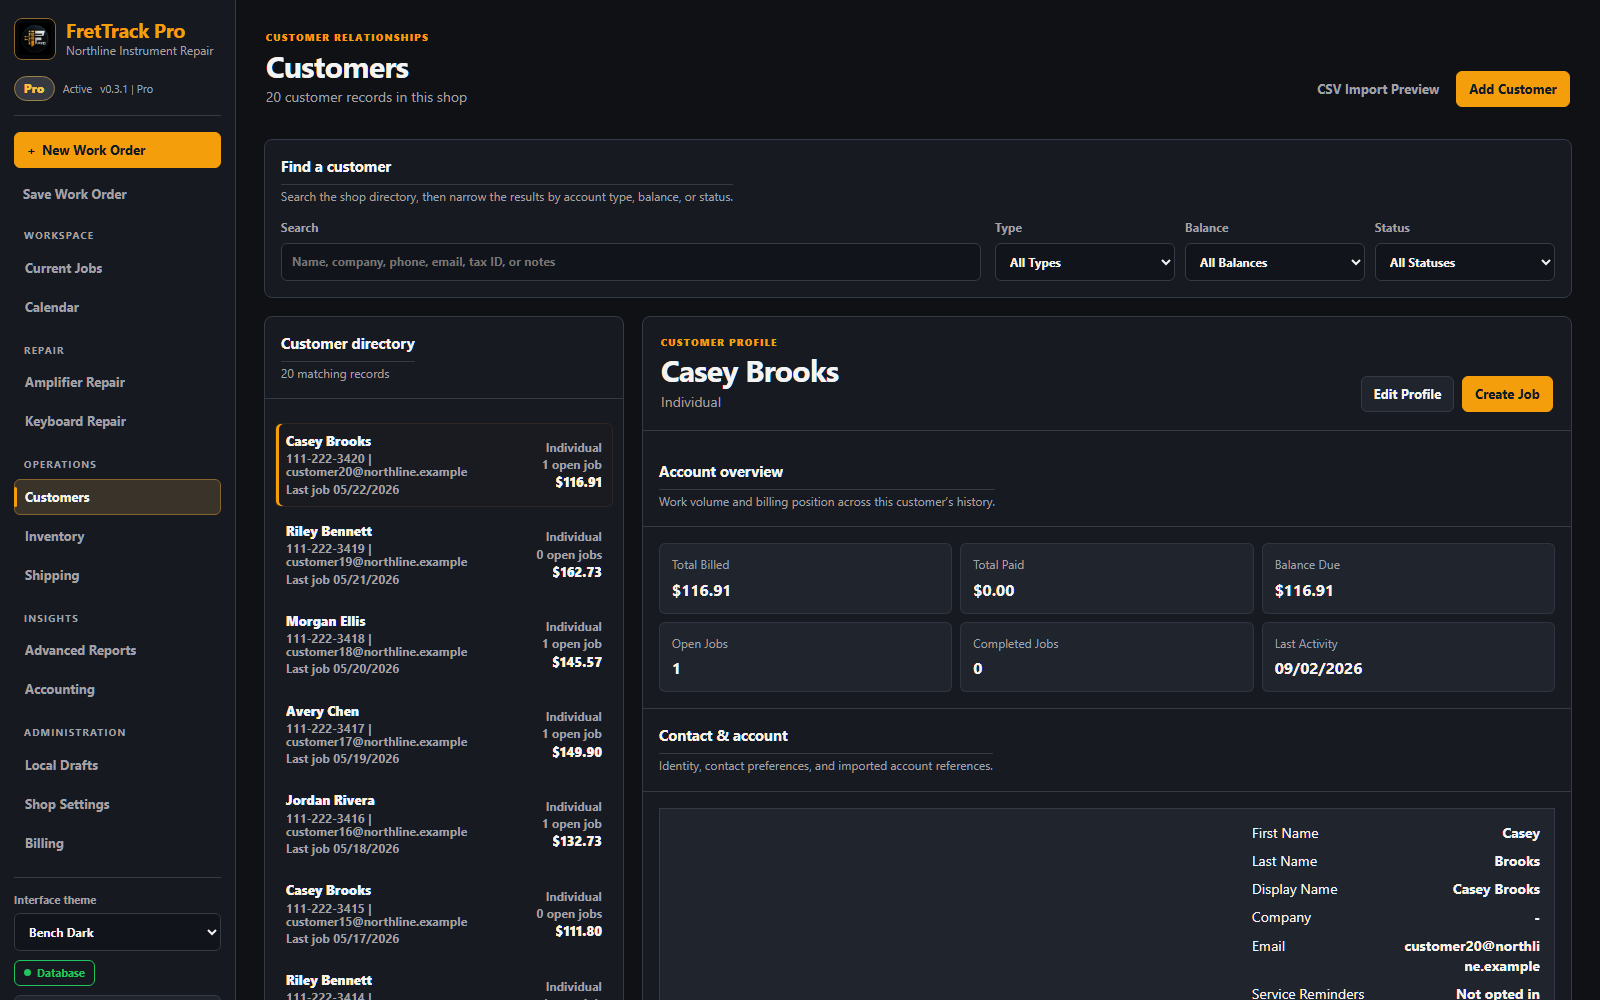Open Local Drafts

click(x=117, y=765)
